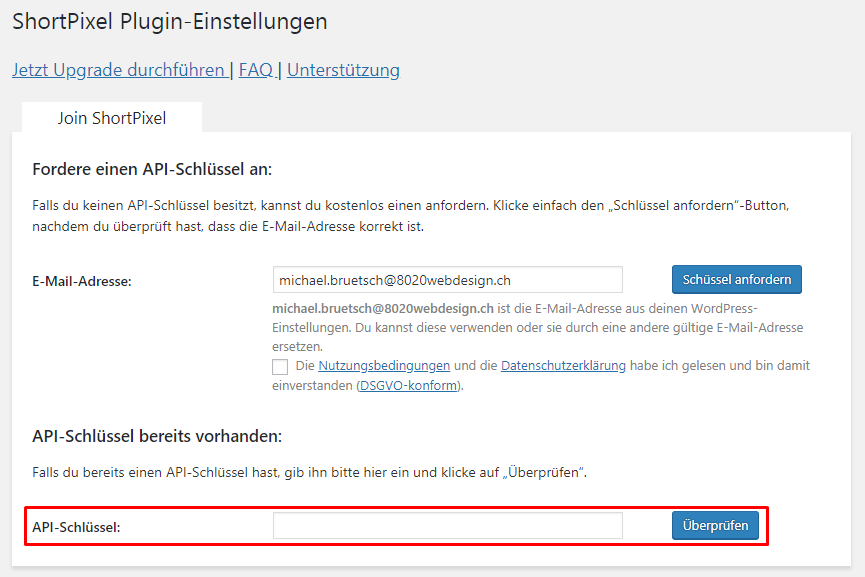This screenshot has width=865, height=577.
Task: Tick the Nutzungsbedingungen agreement checkbox
Action: point(280,367)
